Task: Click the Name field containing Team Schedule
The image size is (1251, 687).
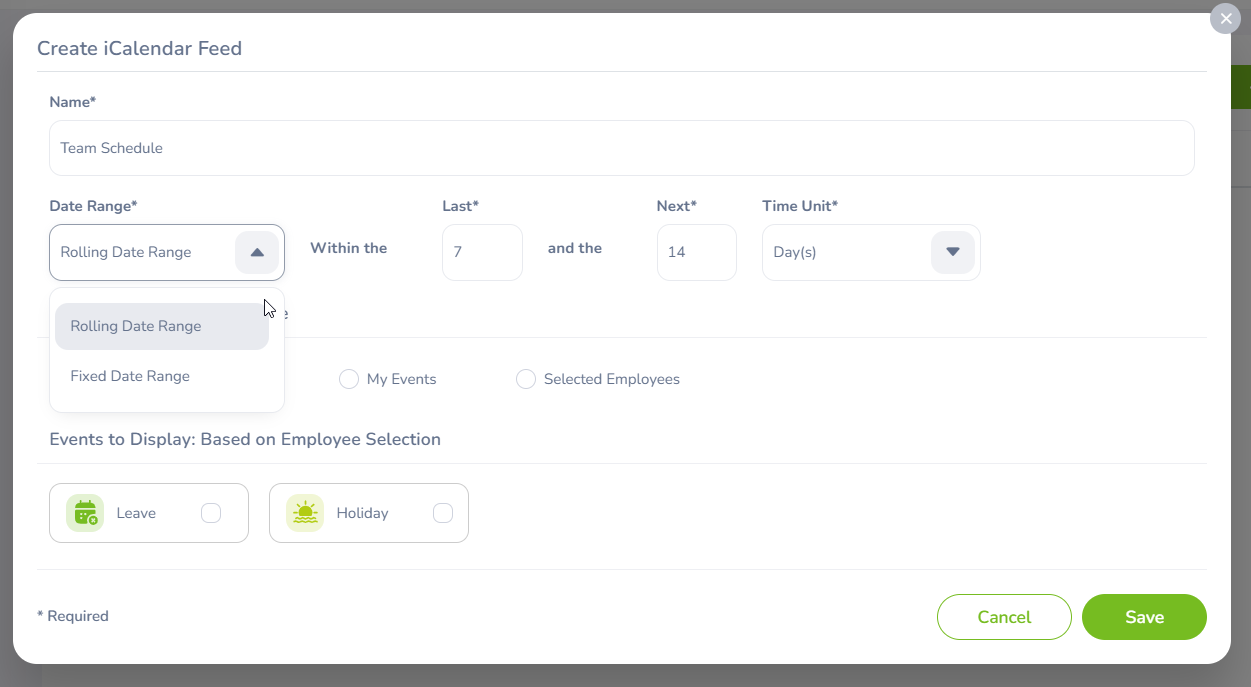Action: 621,148
